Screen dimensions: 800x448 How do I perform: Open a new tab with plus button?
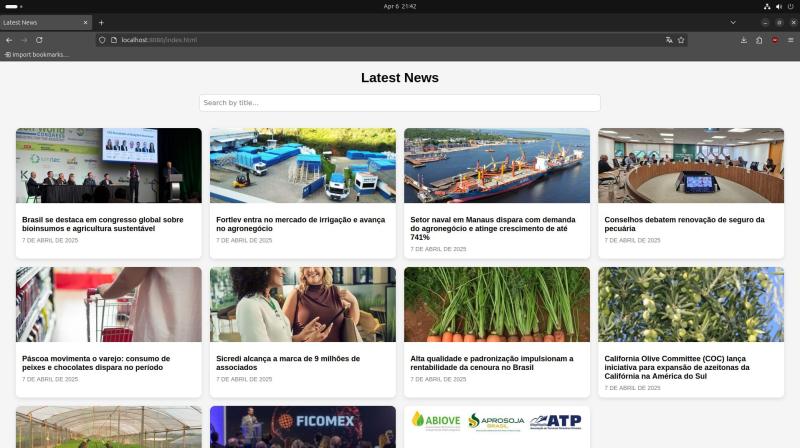point(101,22)
